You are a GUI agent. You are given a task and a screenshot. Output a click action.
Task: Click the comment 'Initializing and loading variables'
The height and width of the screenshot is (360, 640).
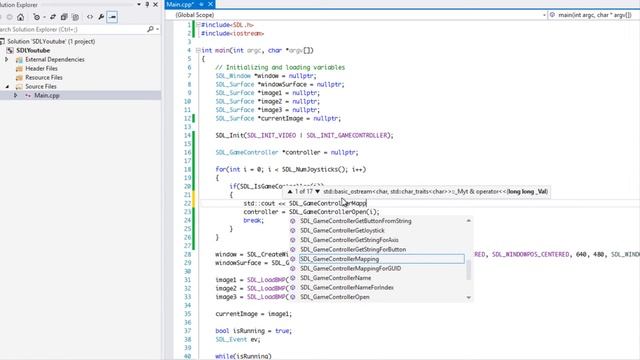pyautogui.click(x=285, y=67)
